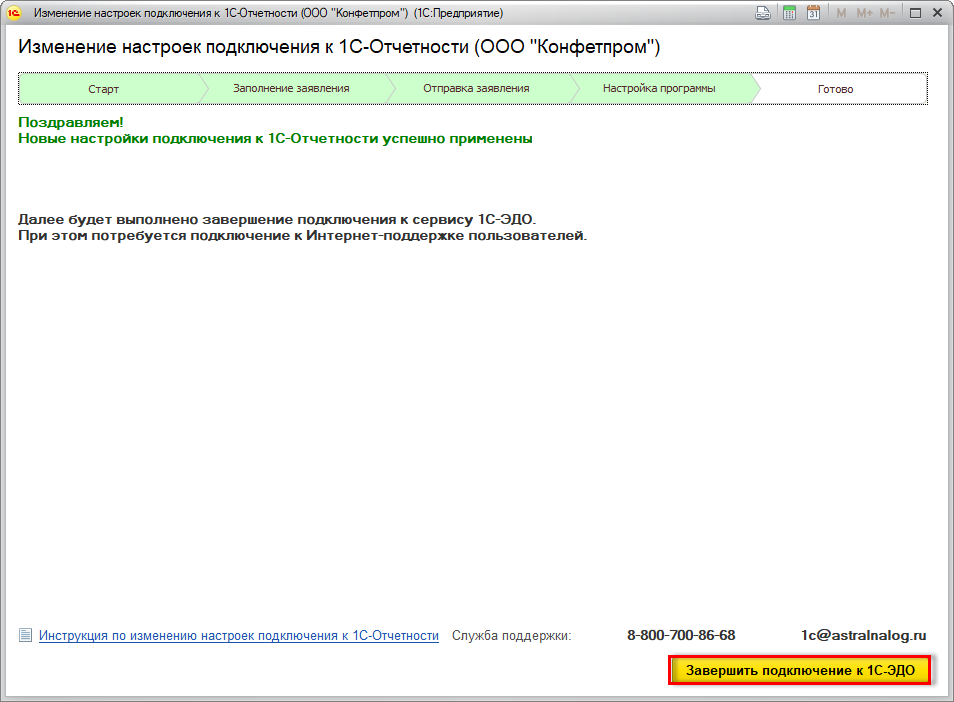This screenshot has width=954, height=702.
Task: Click the 1C application logo icon
Action: coord(14,13)
